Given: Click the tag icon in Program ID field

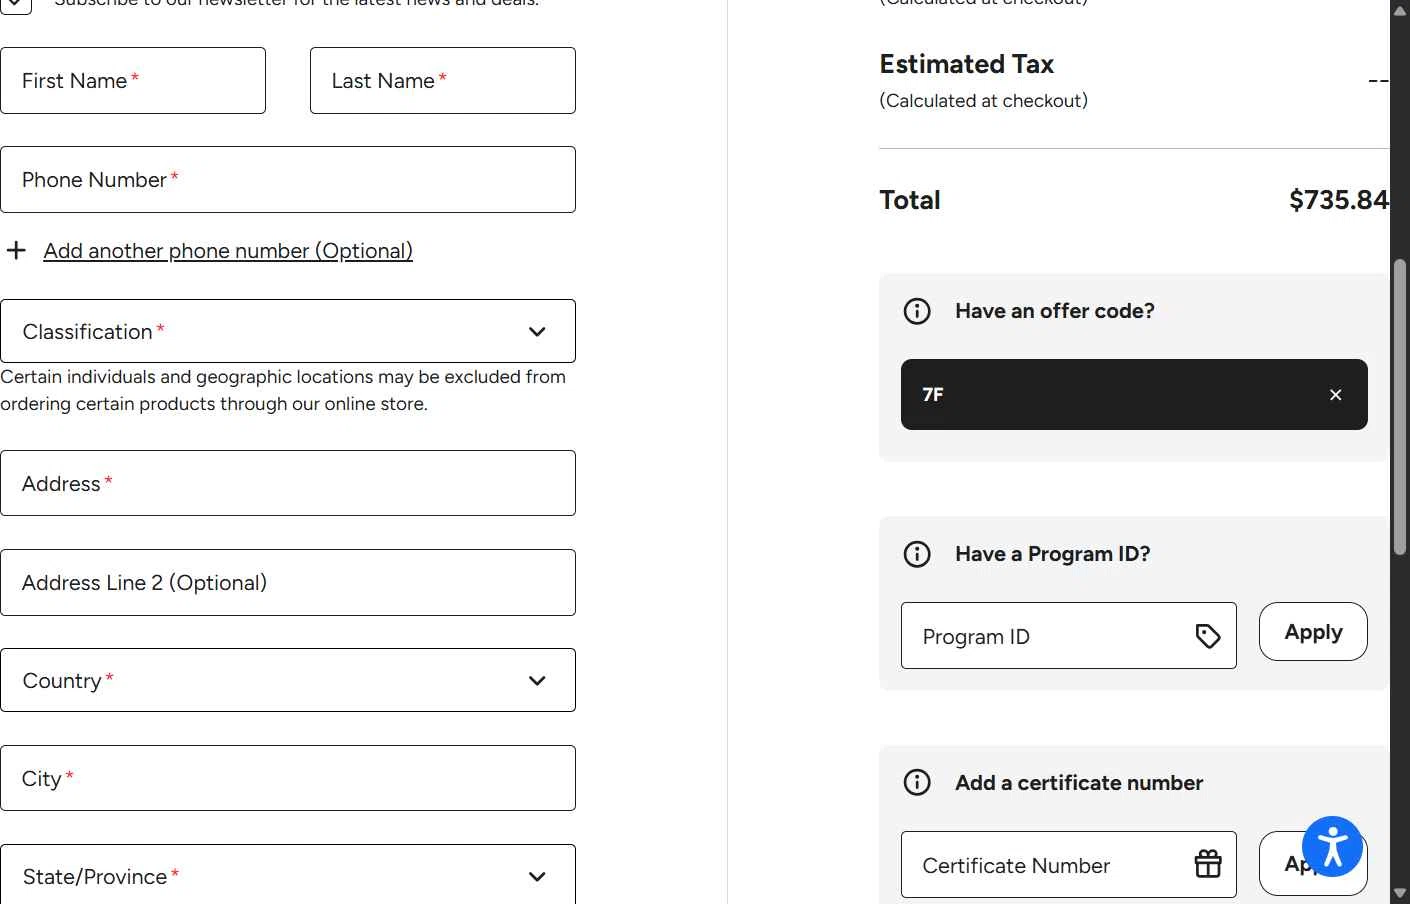Looking at the screenshot, I should 1208,636.
